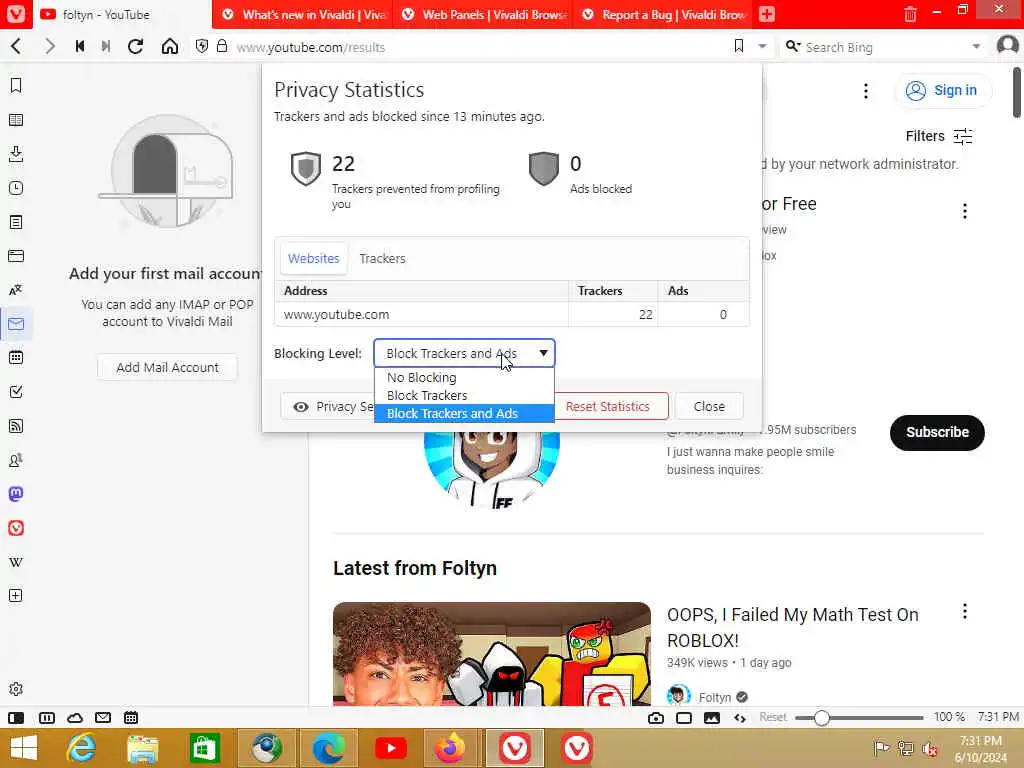Open the Tasks panel
The height and width of the screenshot is (768, 1024).
click(16, 392)
